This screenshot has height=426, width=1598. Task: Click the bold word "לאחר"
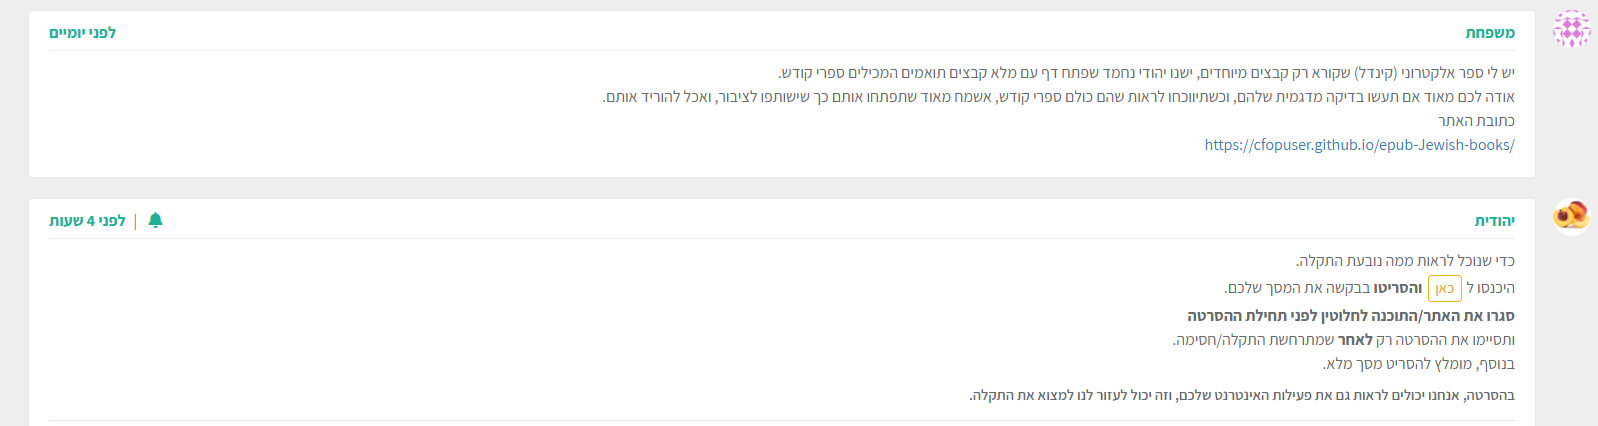pyautogui.click(x=1355, y=340)
